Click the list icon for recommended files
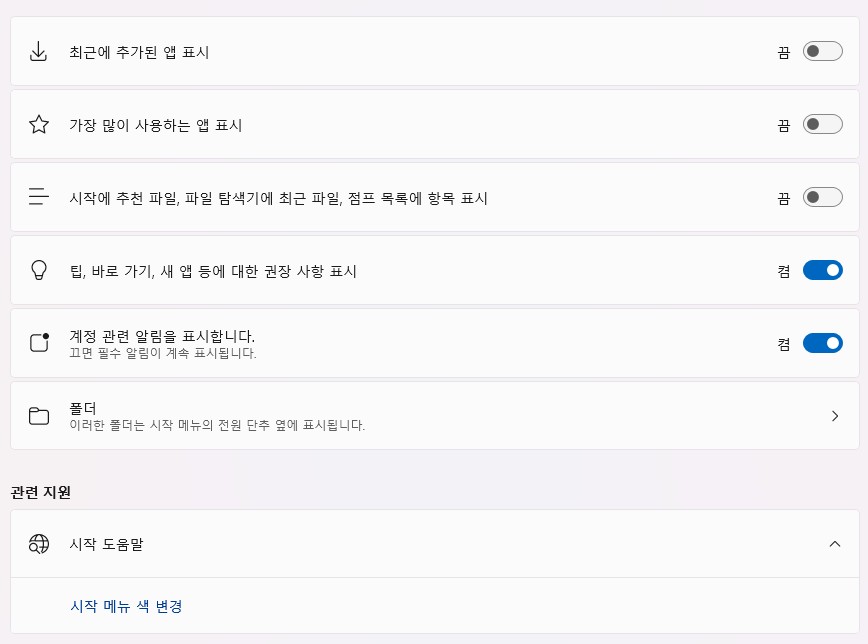Image resolution: width=868 pixels, height=644 pixels. click(x=39, y=198)
